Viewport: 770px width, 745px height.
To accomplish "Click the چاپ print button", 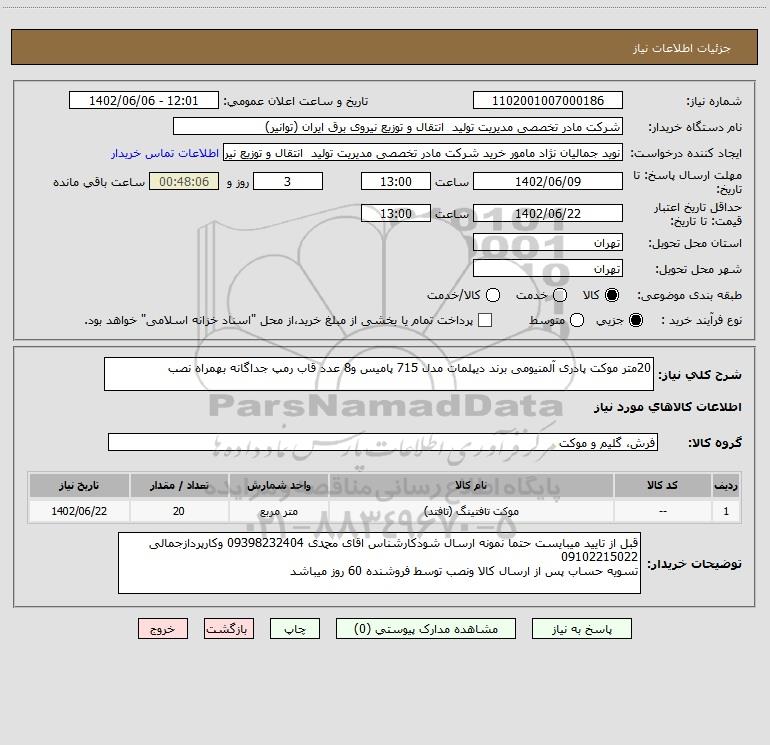I will [295, 629].
